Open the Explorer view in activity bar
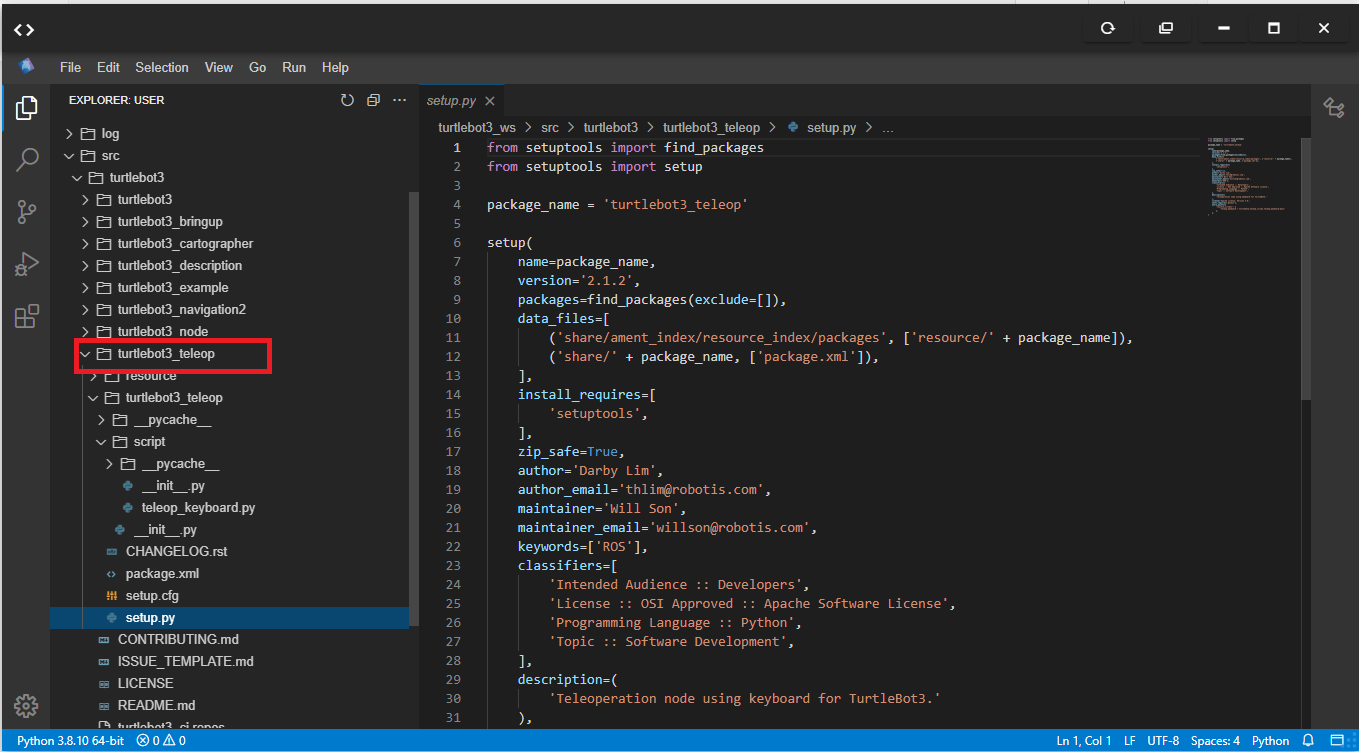This screenshot has height=752, width=1359. (x=27, y=108)
